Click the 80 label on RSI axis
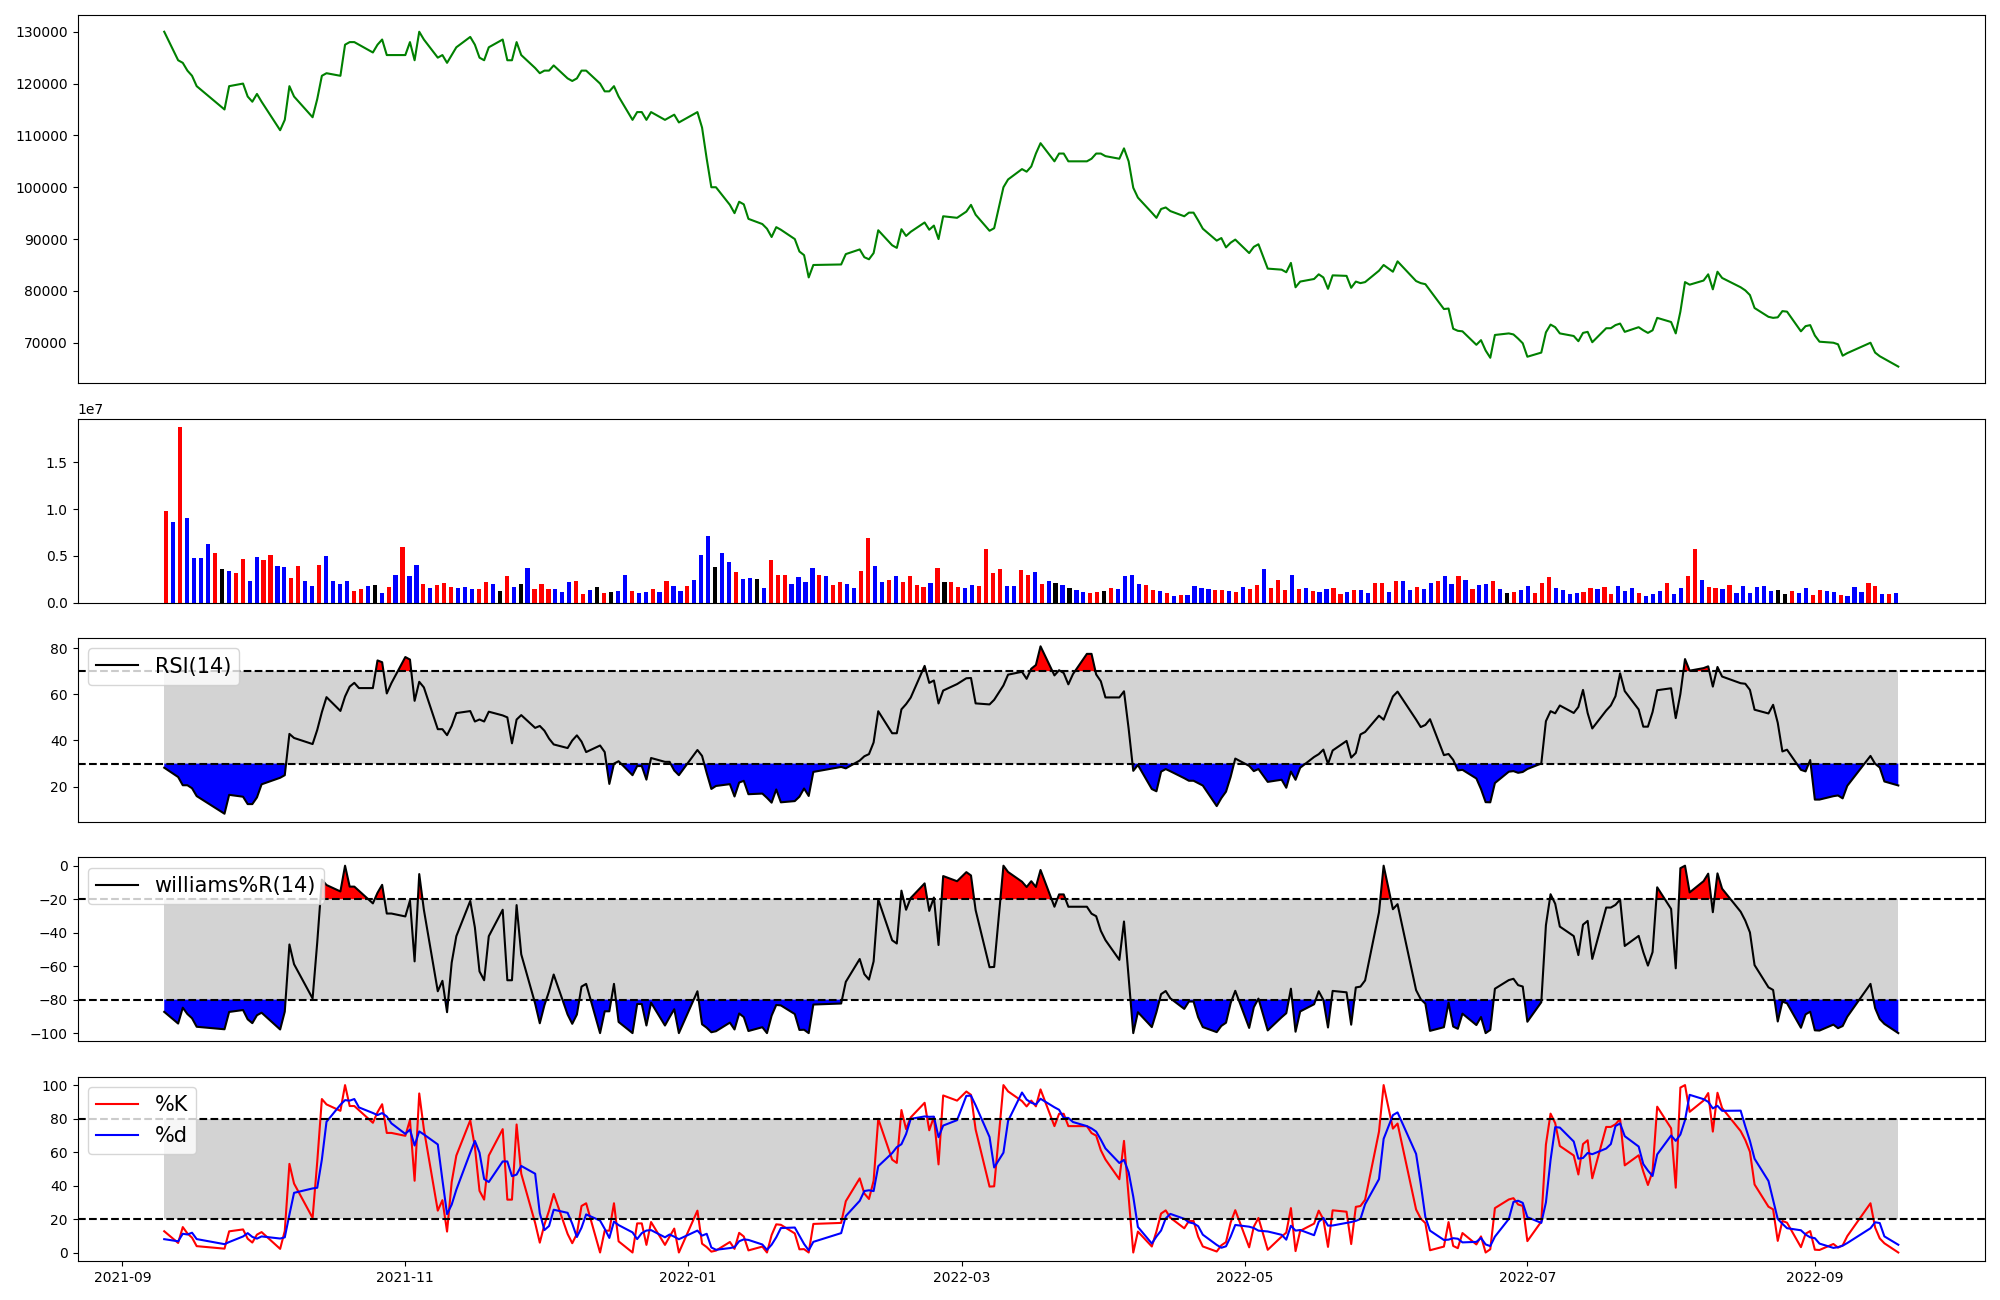Screen dimensions: 2000x1300 pyautogui.click(x=58, y=649)
